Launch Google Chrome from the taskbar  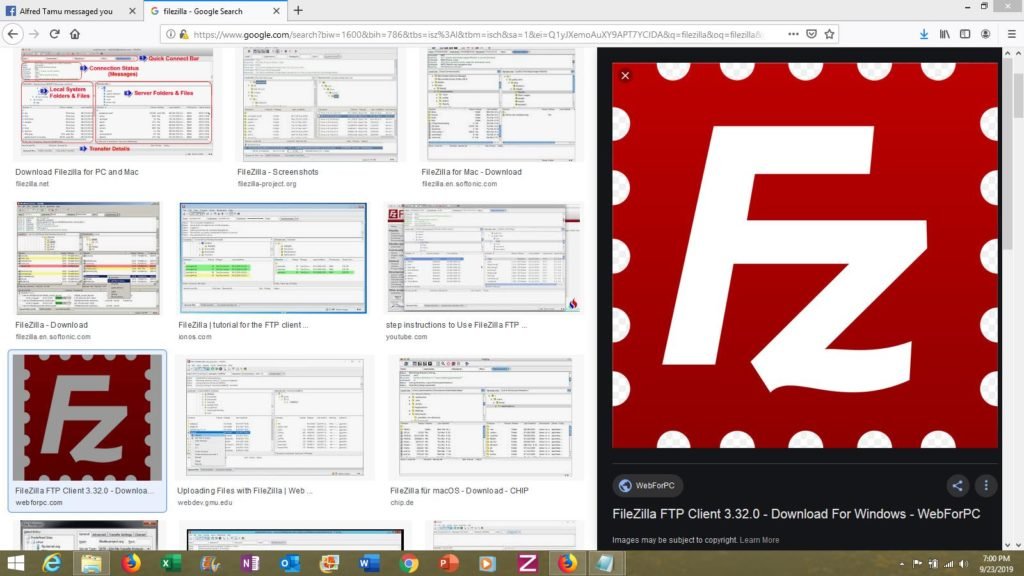(x=408, y=563)
